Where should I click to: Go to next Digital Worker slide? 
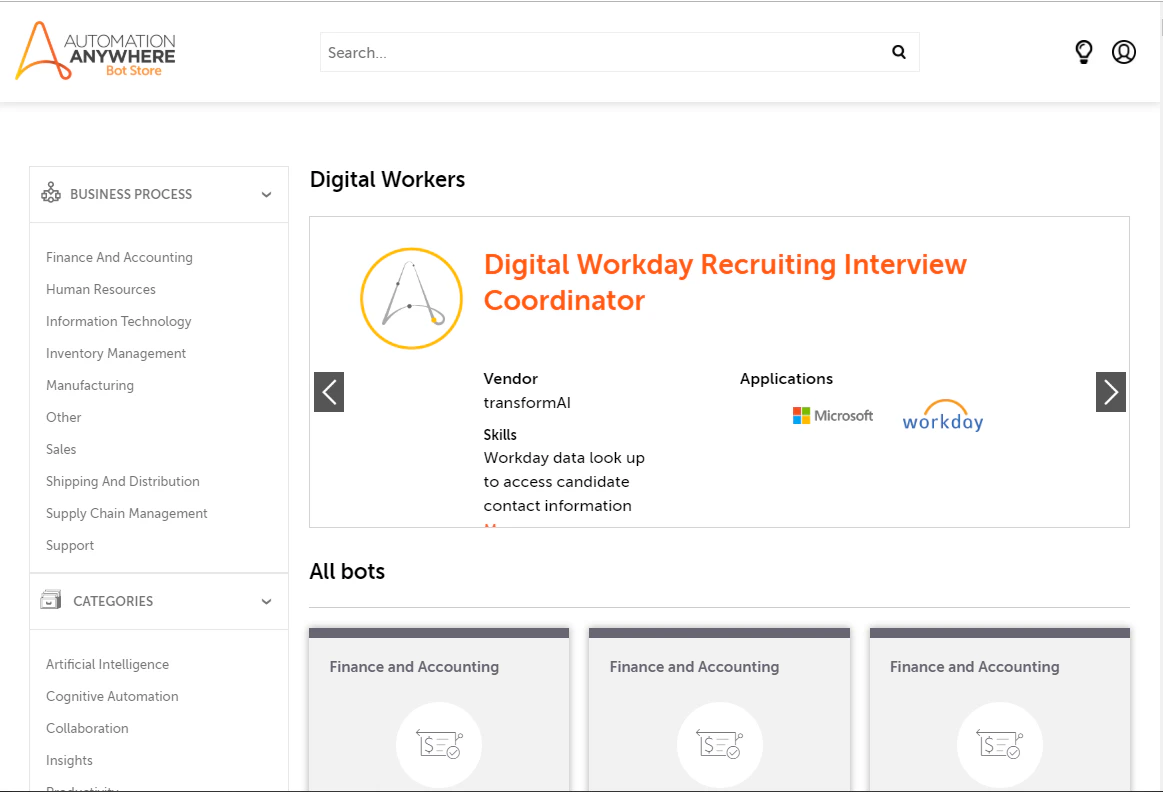tap(1110, 392)
